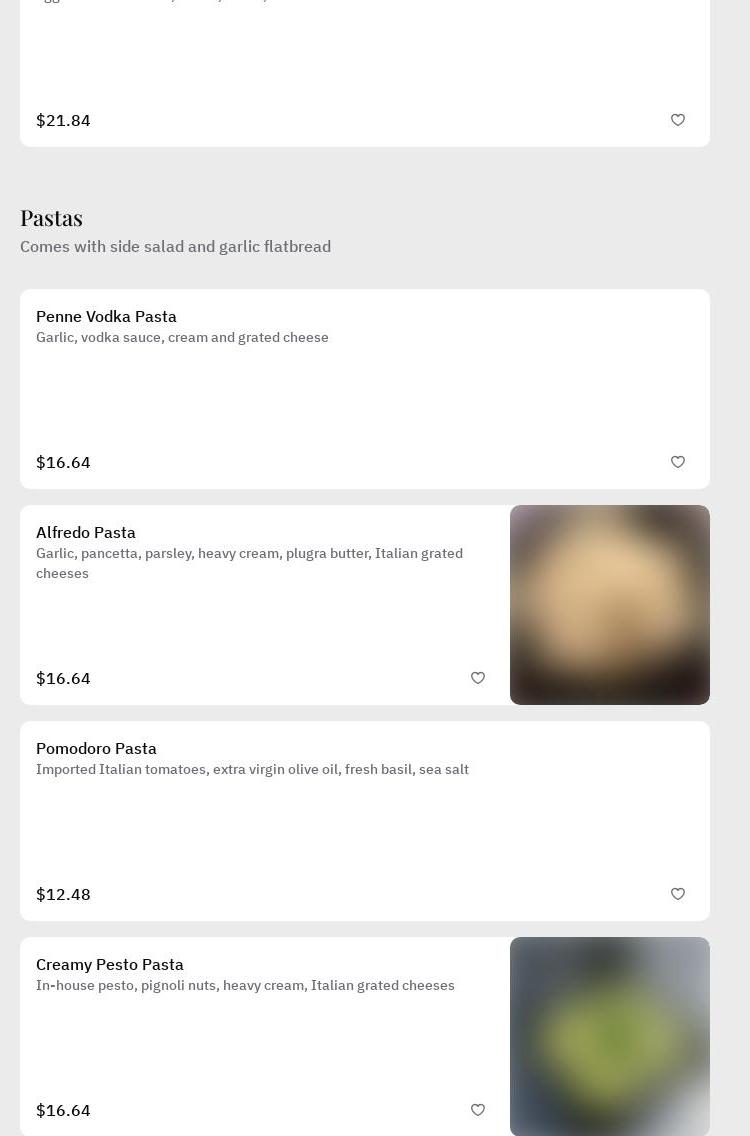Open the Penne Vodka Pasta title

click(106, 317)
